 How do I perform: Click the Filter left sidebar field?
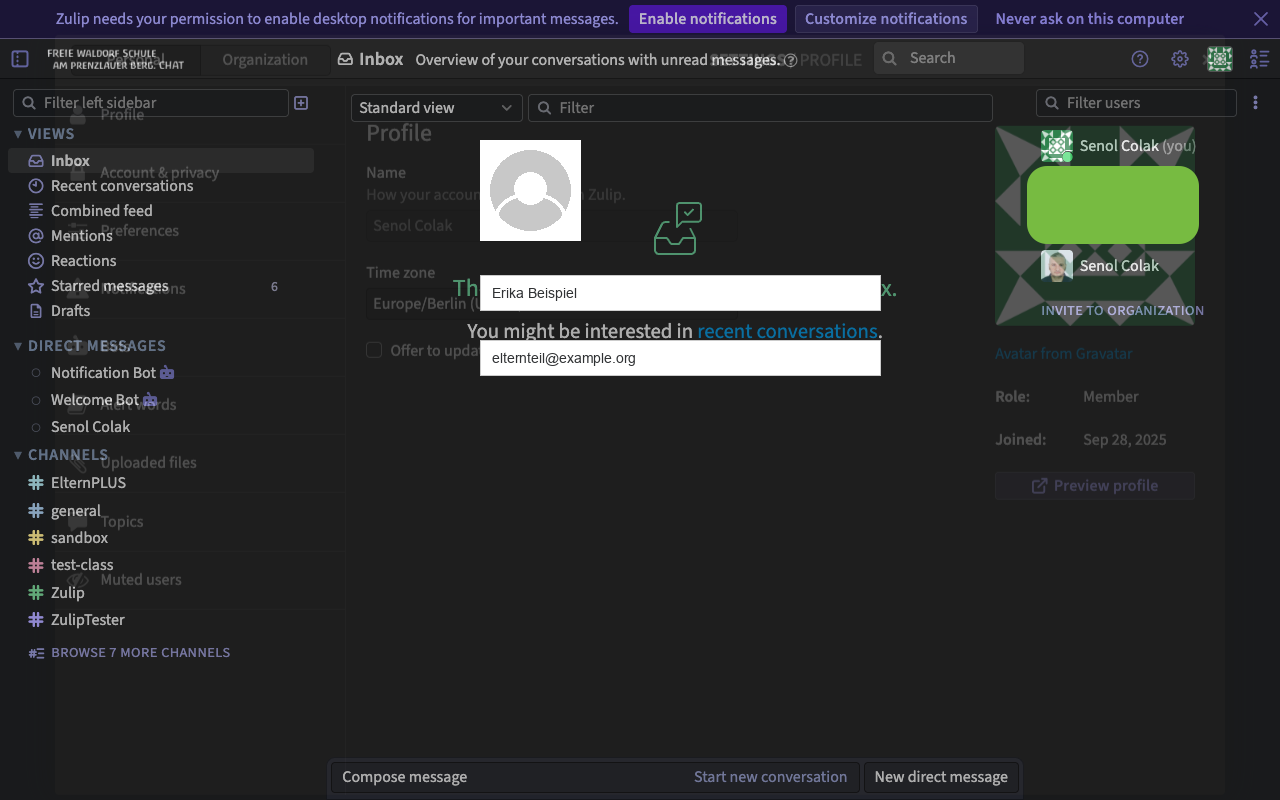pos(151,103)
